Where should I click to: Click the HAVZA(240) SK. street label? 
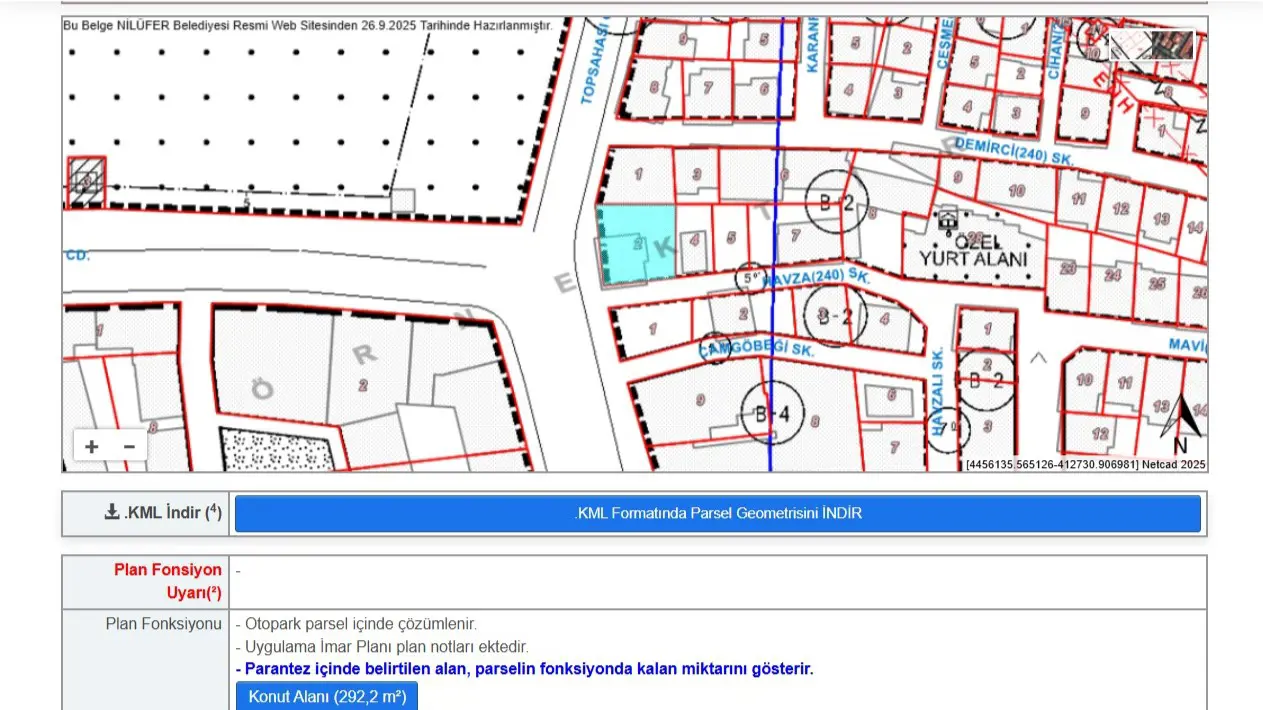click(816, 278)
